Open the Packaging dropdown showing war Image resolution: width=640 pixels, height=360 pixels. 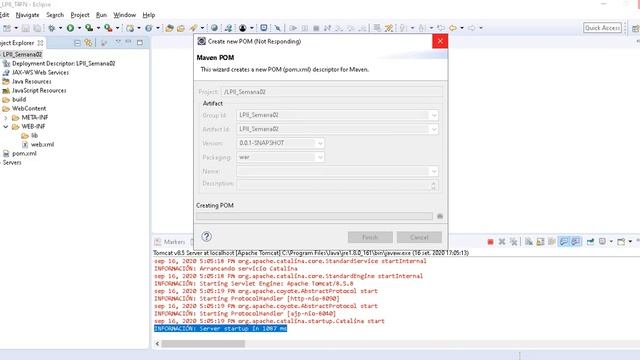(x=320, y=157)
